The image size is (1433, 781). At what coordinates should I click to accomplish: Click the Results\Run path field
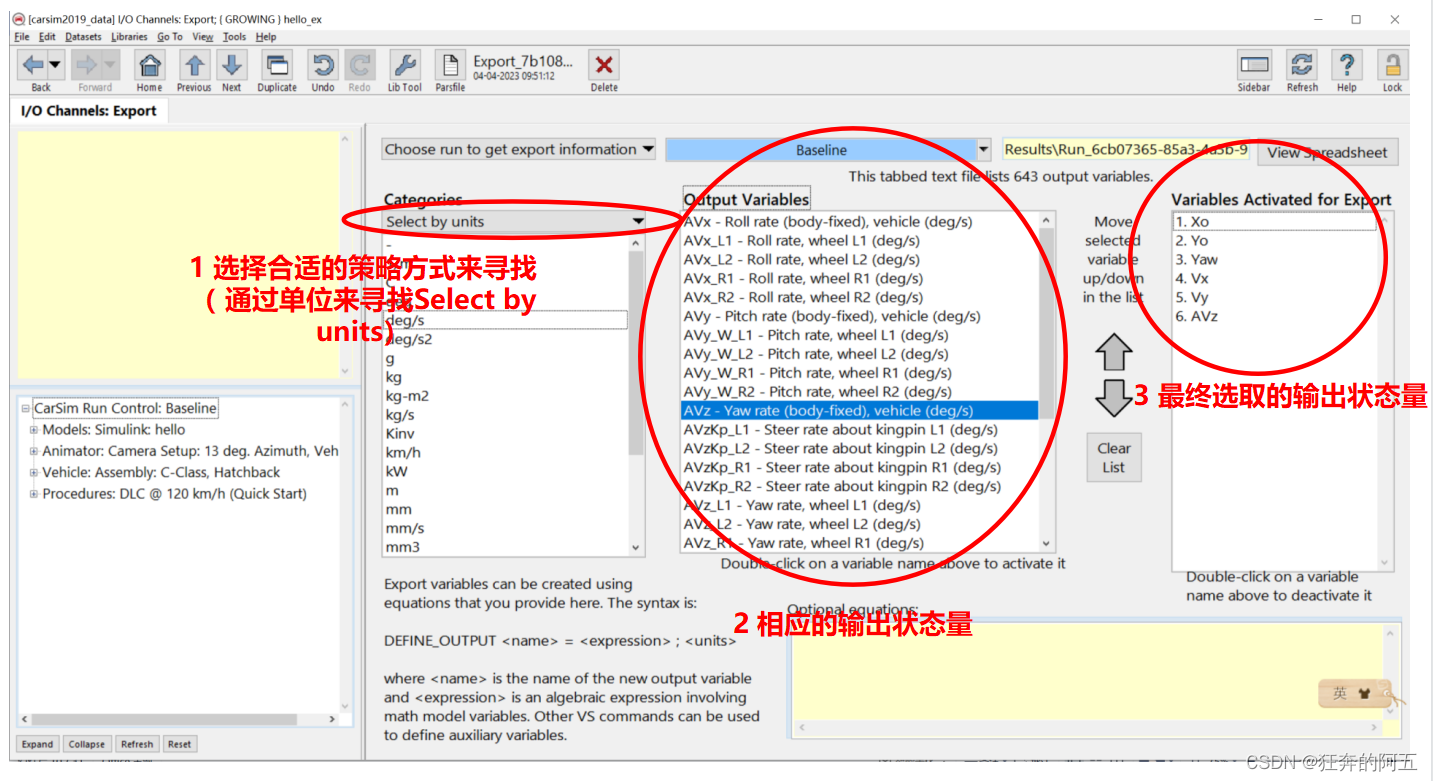[1126, 149]
